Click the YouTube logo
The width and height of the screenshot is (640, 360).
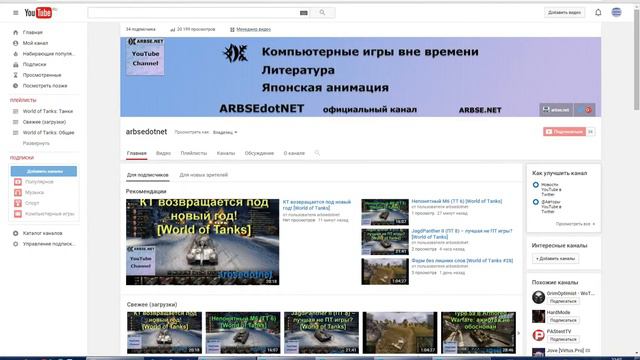click(x=38, y=13)
